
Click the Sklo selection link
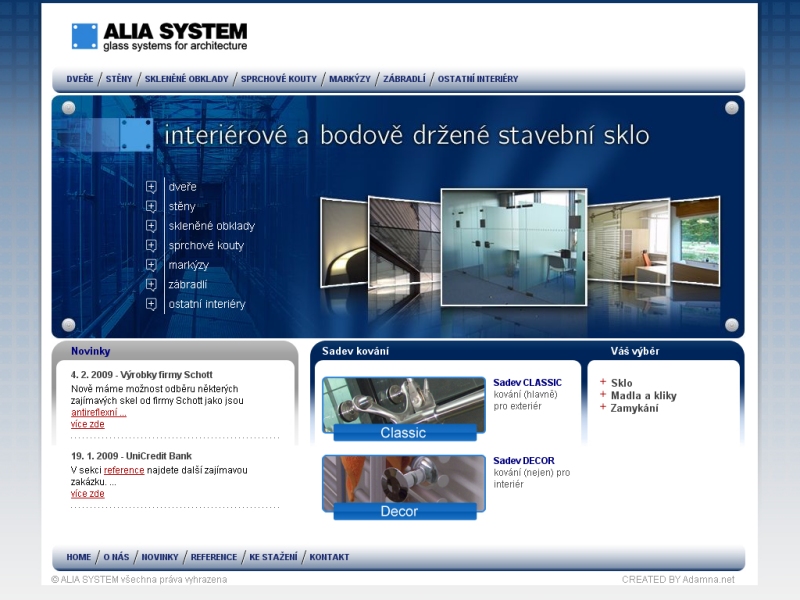coord(621,383)
